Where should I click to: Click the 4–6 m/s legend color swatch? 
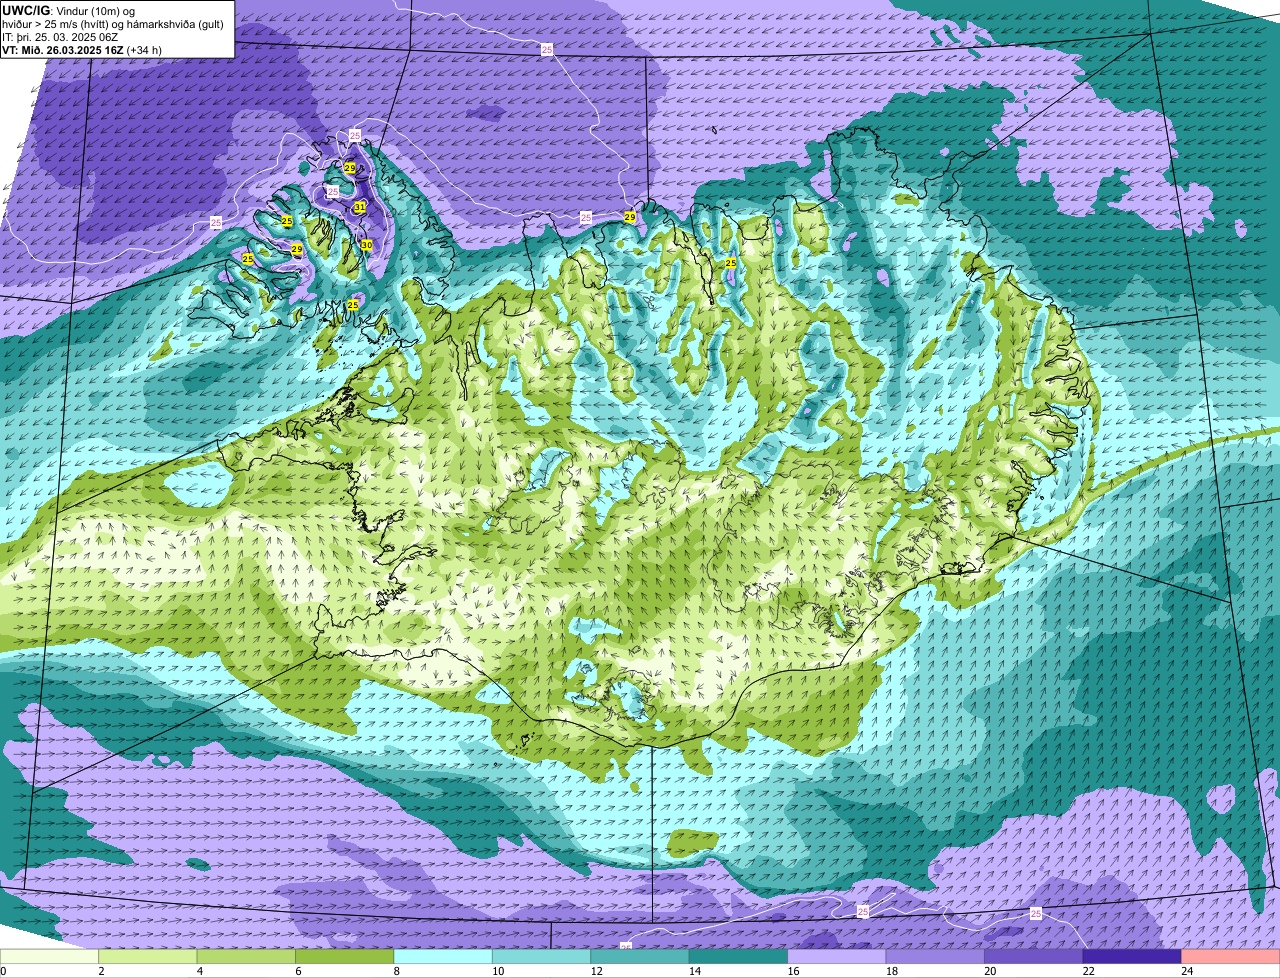246,956
